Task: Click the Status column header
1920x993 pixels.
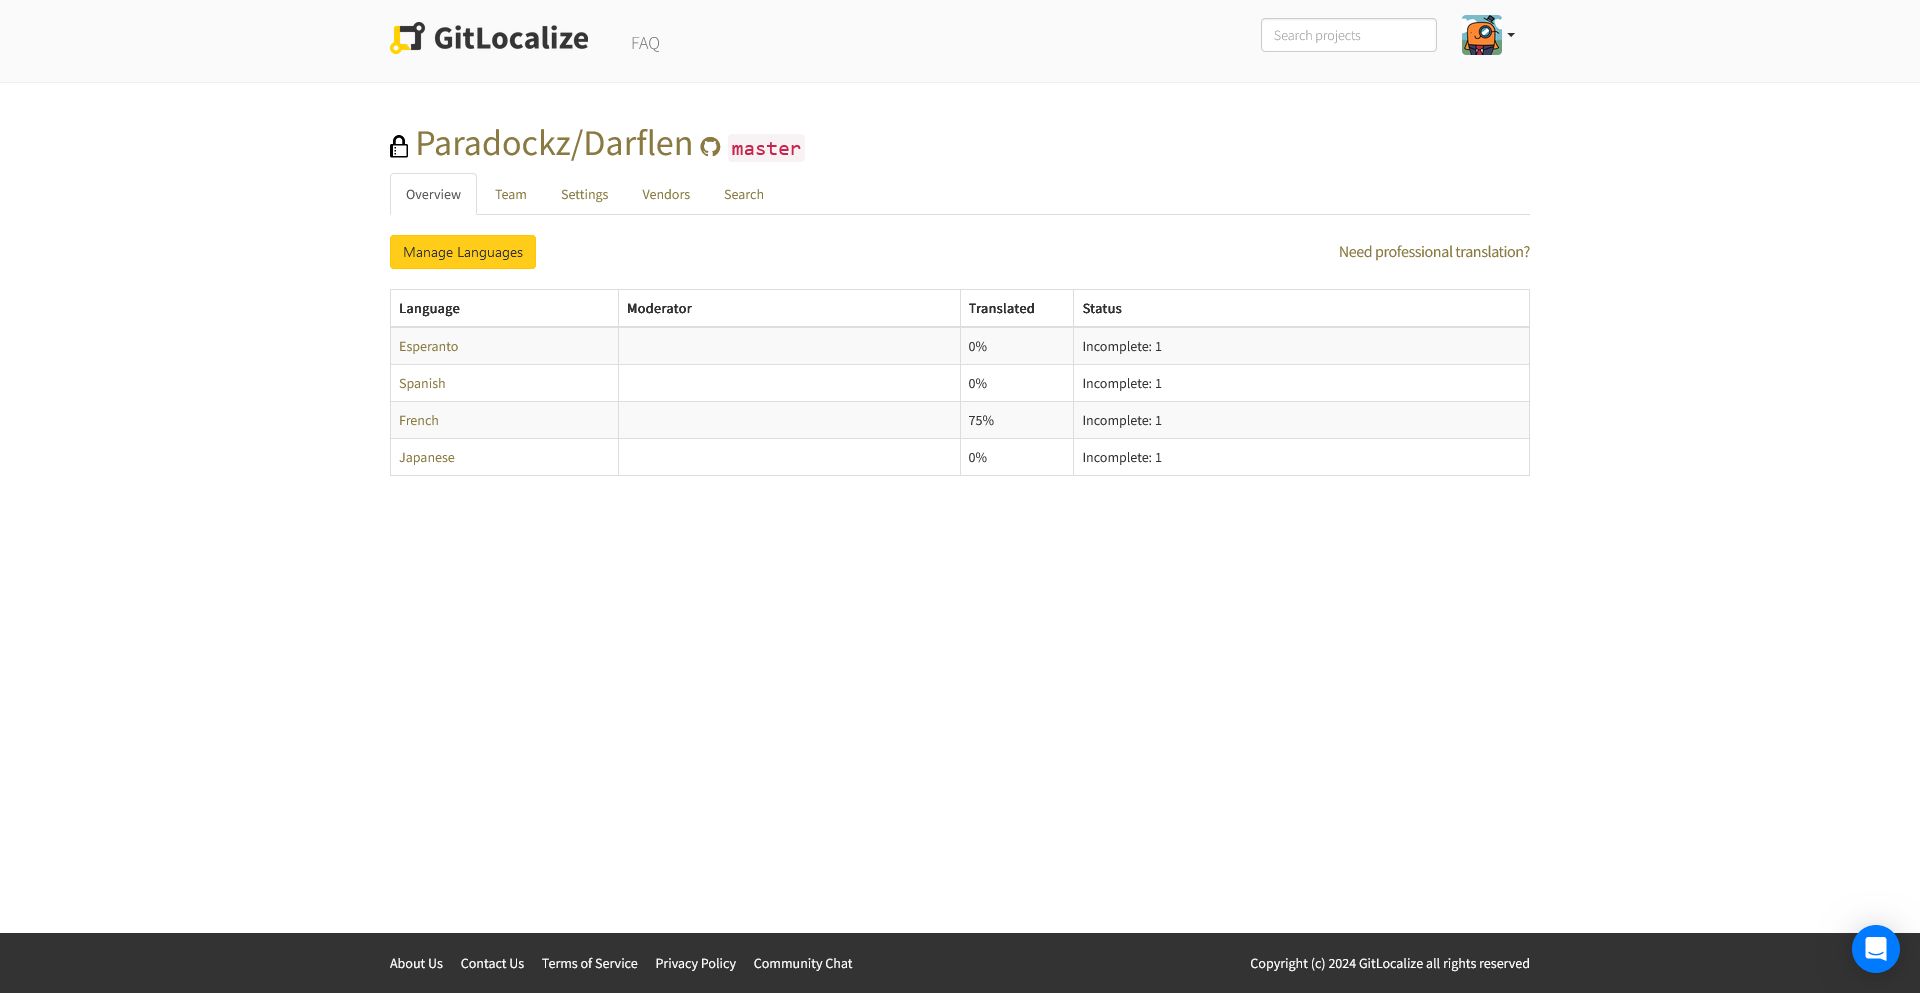Action: [x=1102, y=308]
